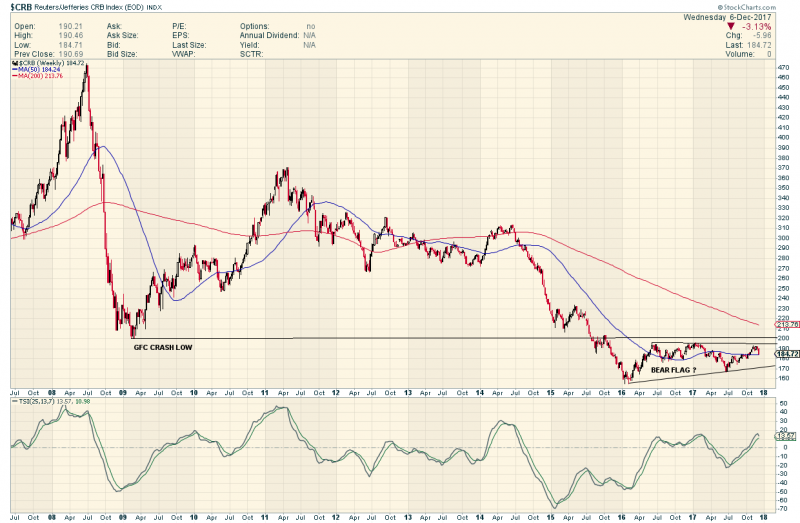Click the -3.13% percent change value
800x523 pixels.
coord(757,27)
